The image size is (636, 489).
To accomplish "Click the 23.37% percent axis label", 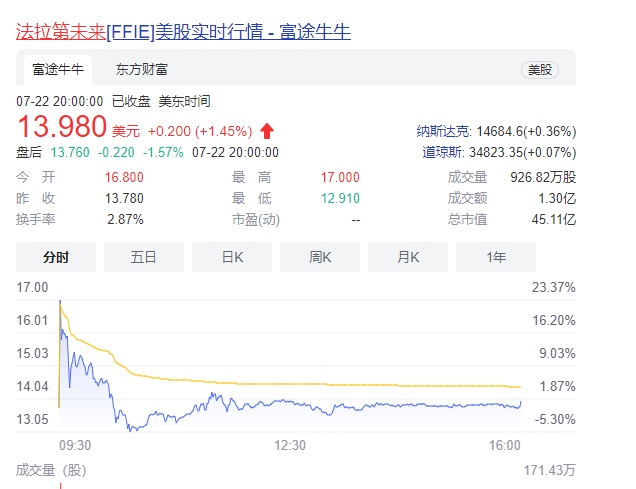I will 554,287.
